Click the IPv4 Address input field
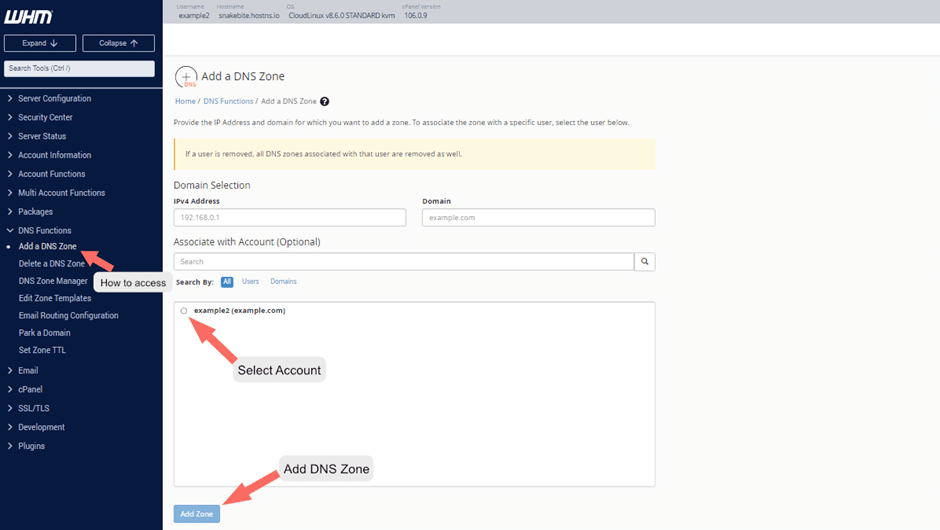 point(290,218)
